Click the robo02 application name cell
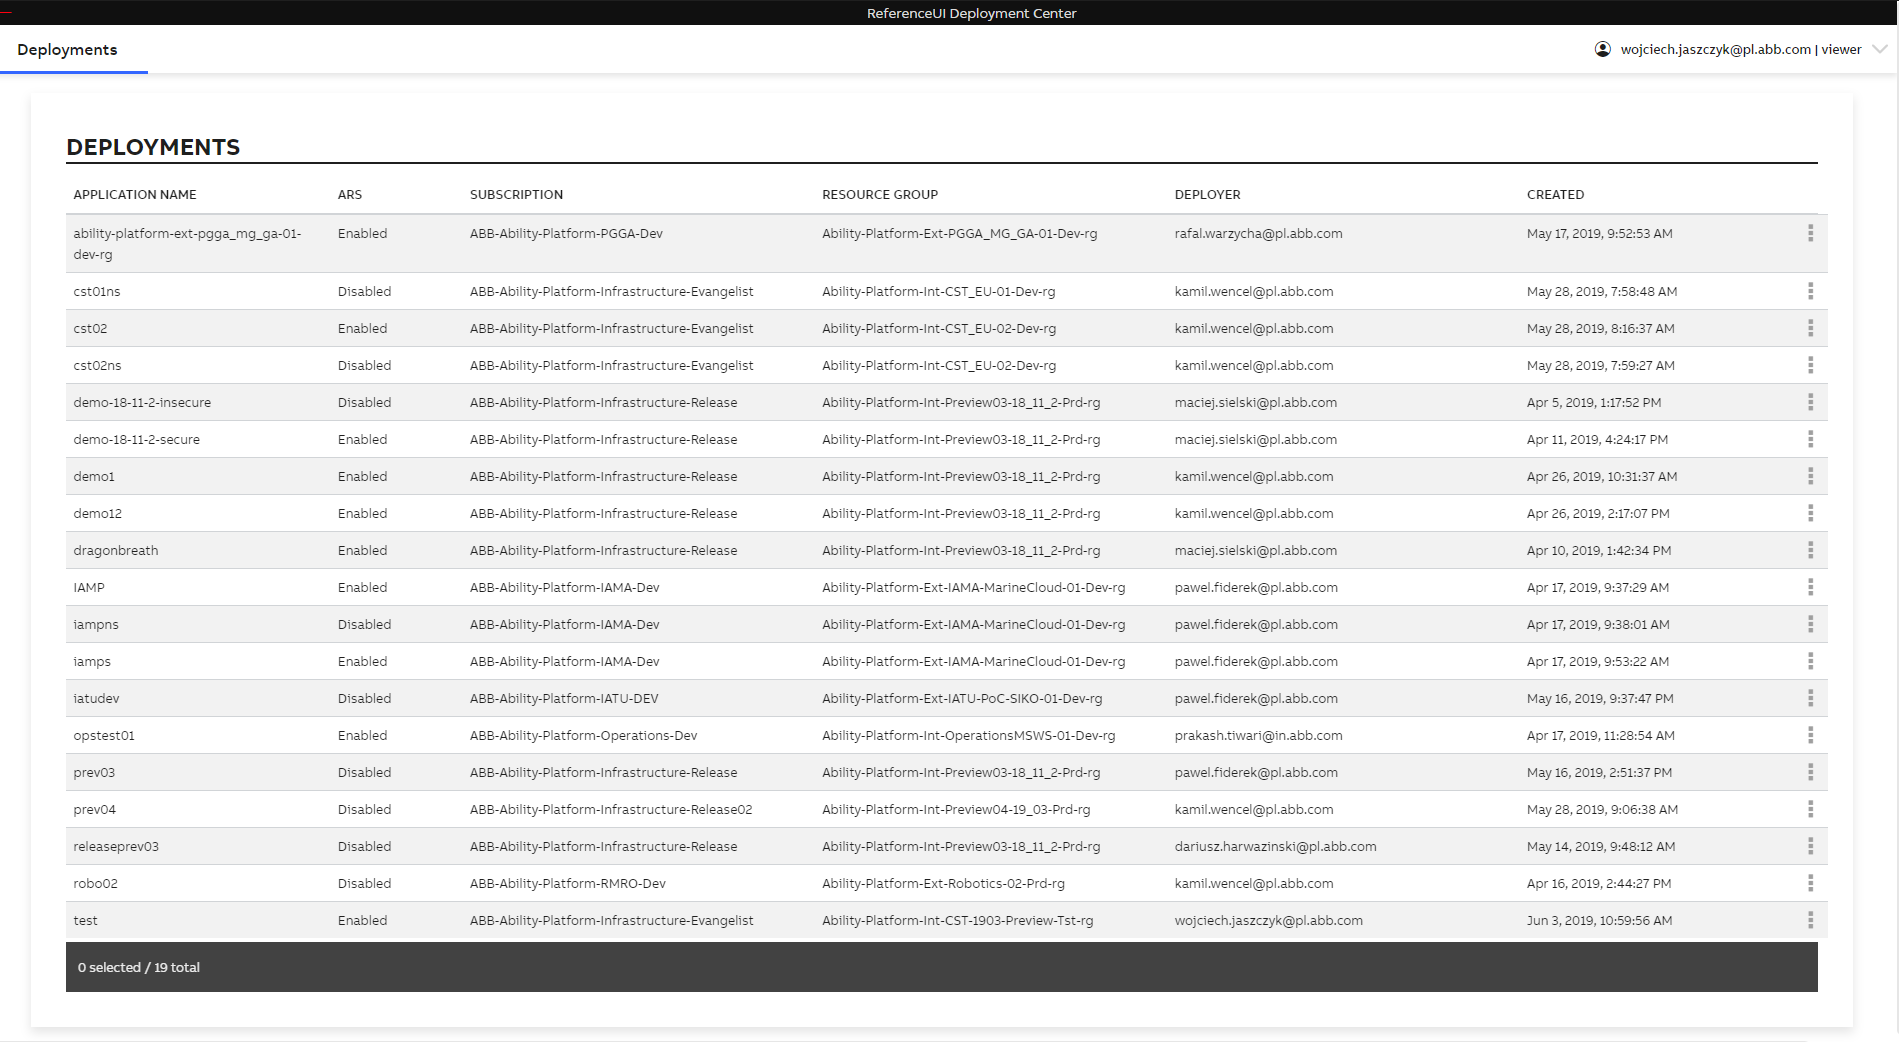The height and width of the screenshot is (1042, 1899). coord(95,883)
